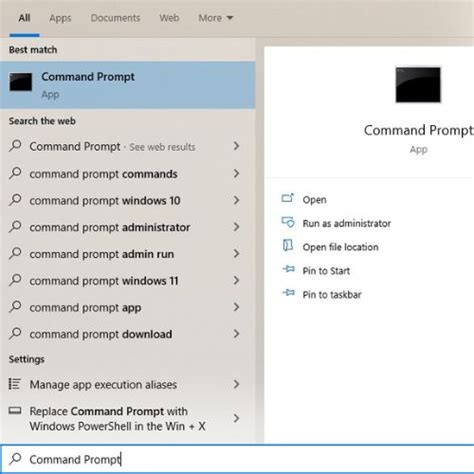Click the Pin to Start pin icon
The width and height of the screenshot is (474, 474).
[288, 269]
